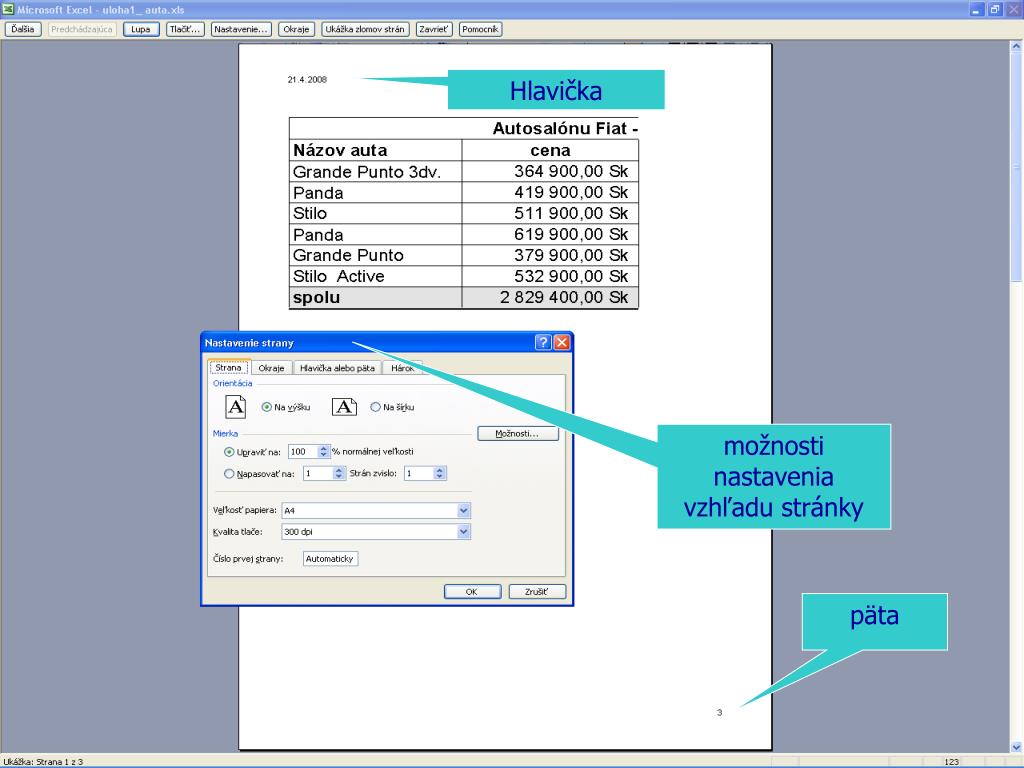Click the Okraje margins toolbar button
The image size is (1024, 768).
[296, 29]
